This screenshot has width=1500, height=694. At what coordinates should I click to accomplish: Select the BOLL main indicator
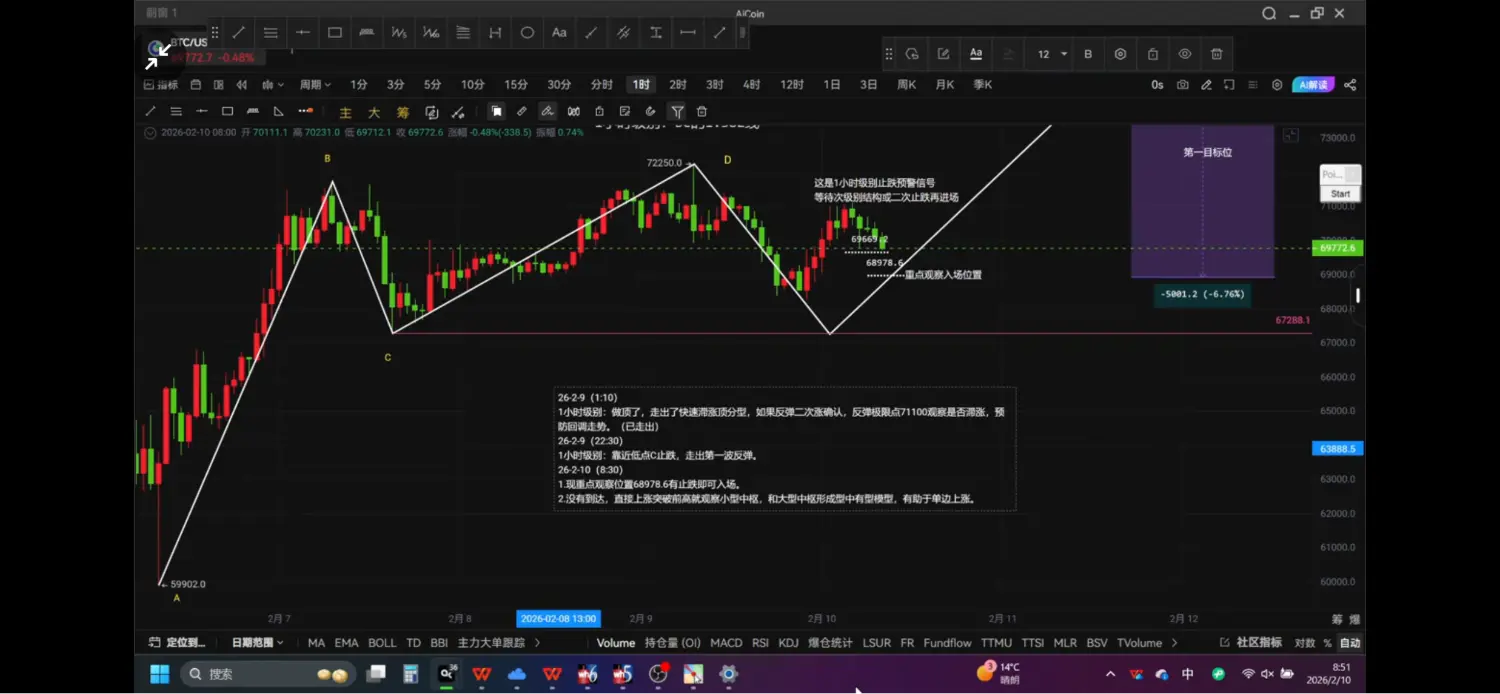click(382, 643)
